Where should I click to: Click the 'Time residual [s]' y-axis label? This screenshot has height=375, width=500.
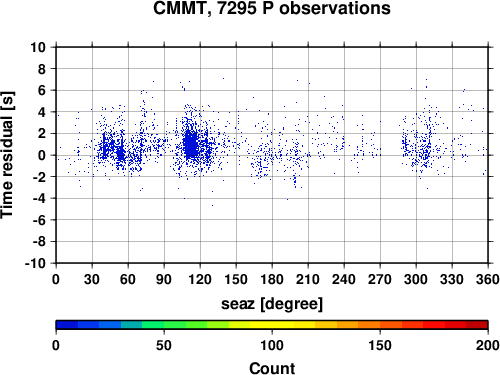(x=7, y=155)
